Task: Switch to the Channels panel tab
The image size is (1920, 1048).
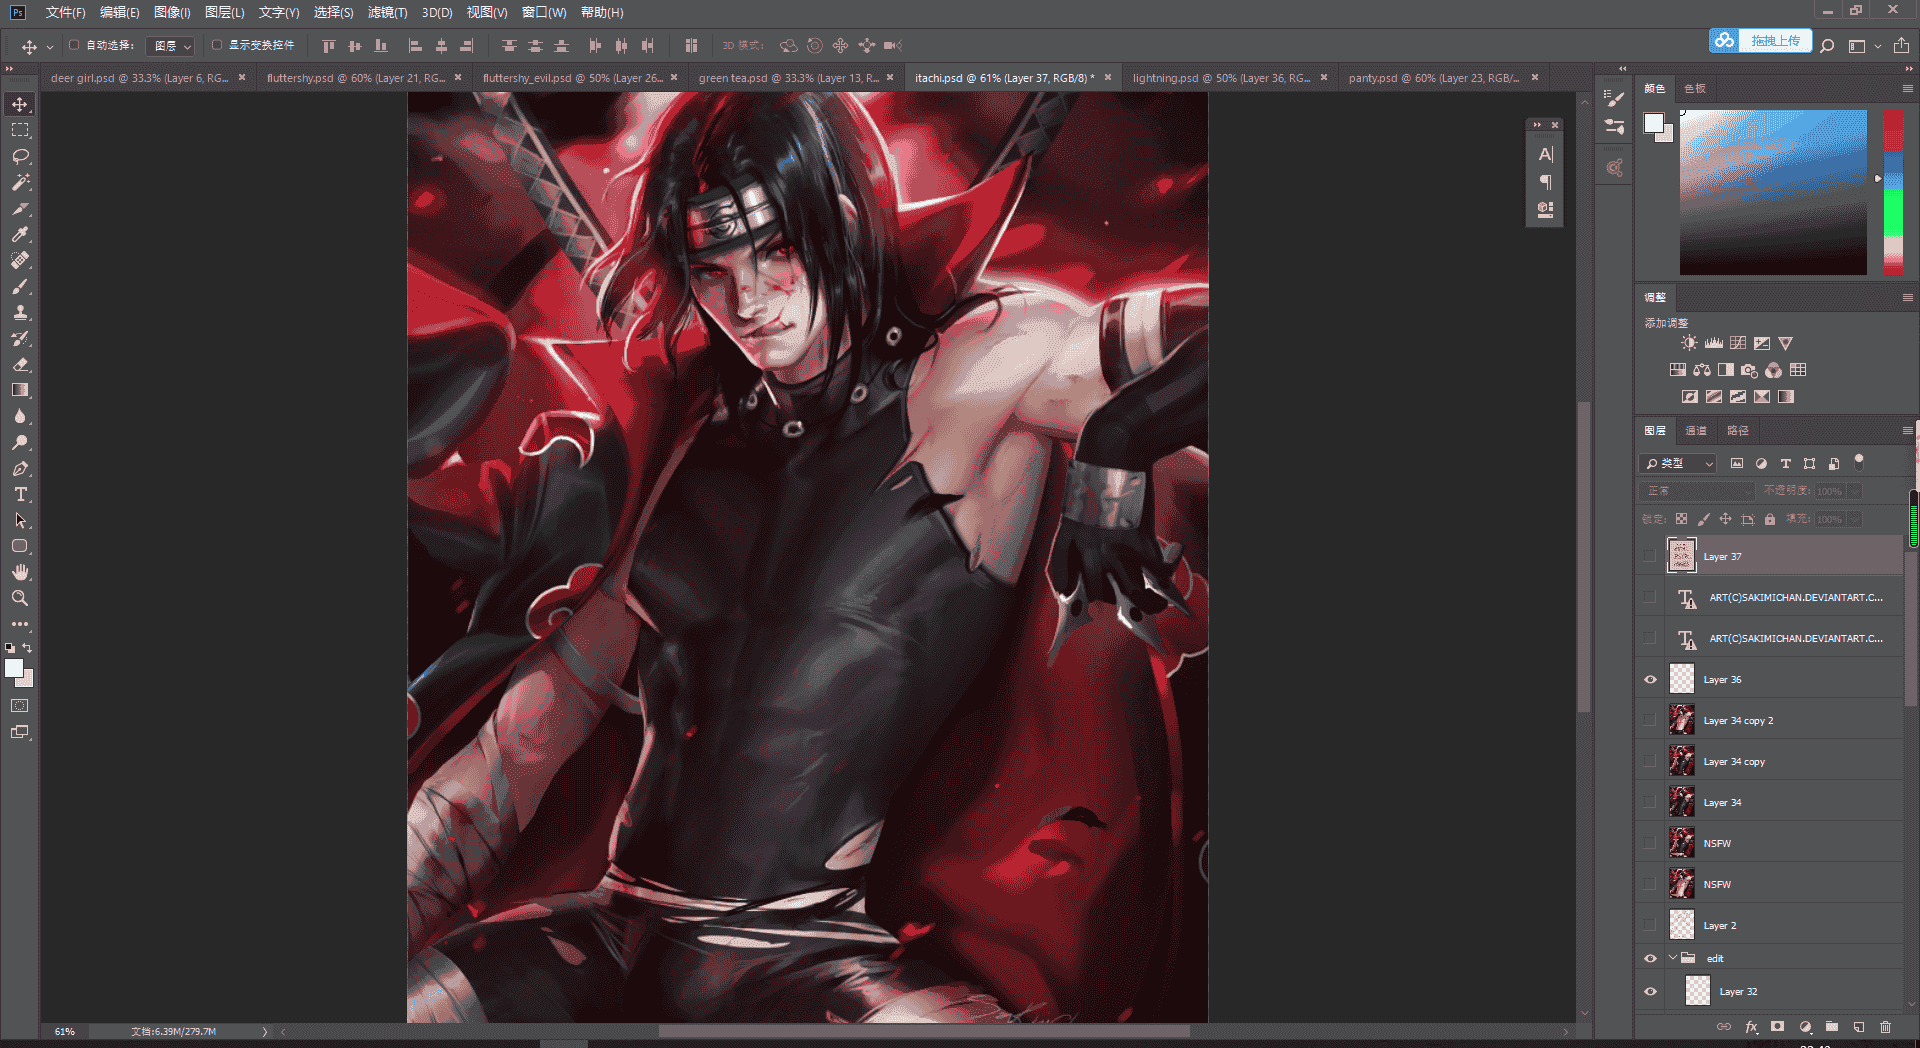Action: coord(1696,430)
